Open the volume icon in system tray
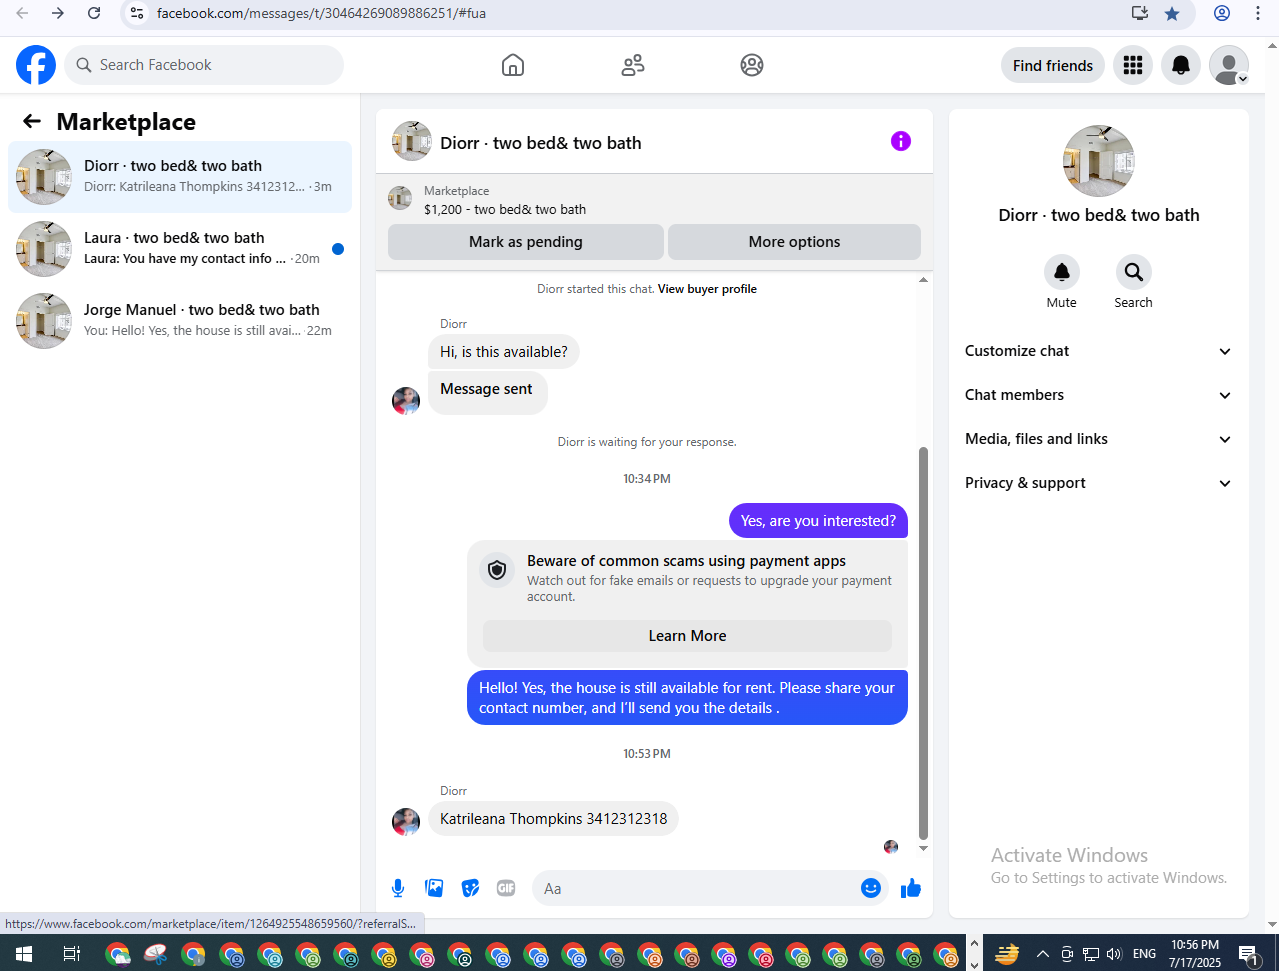The width and height of the screenshot is (1279, 971). click(x=1115, y=953)
